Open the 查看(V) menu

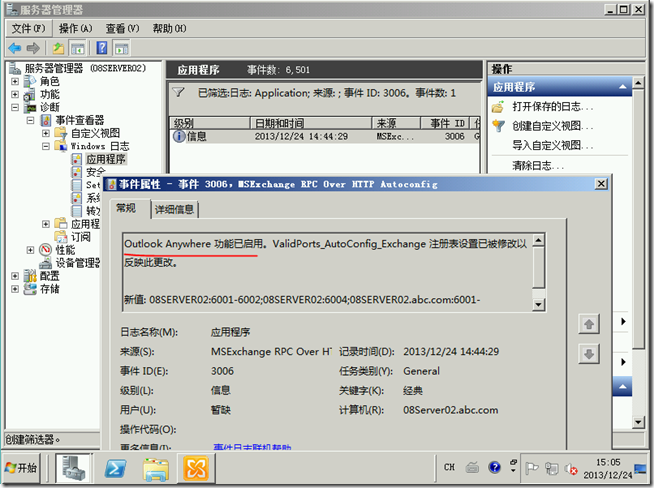click(122, 28)
